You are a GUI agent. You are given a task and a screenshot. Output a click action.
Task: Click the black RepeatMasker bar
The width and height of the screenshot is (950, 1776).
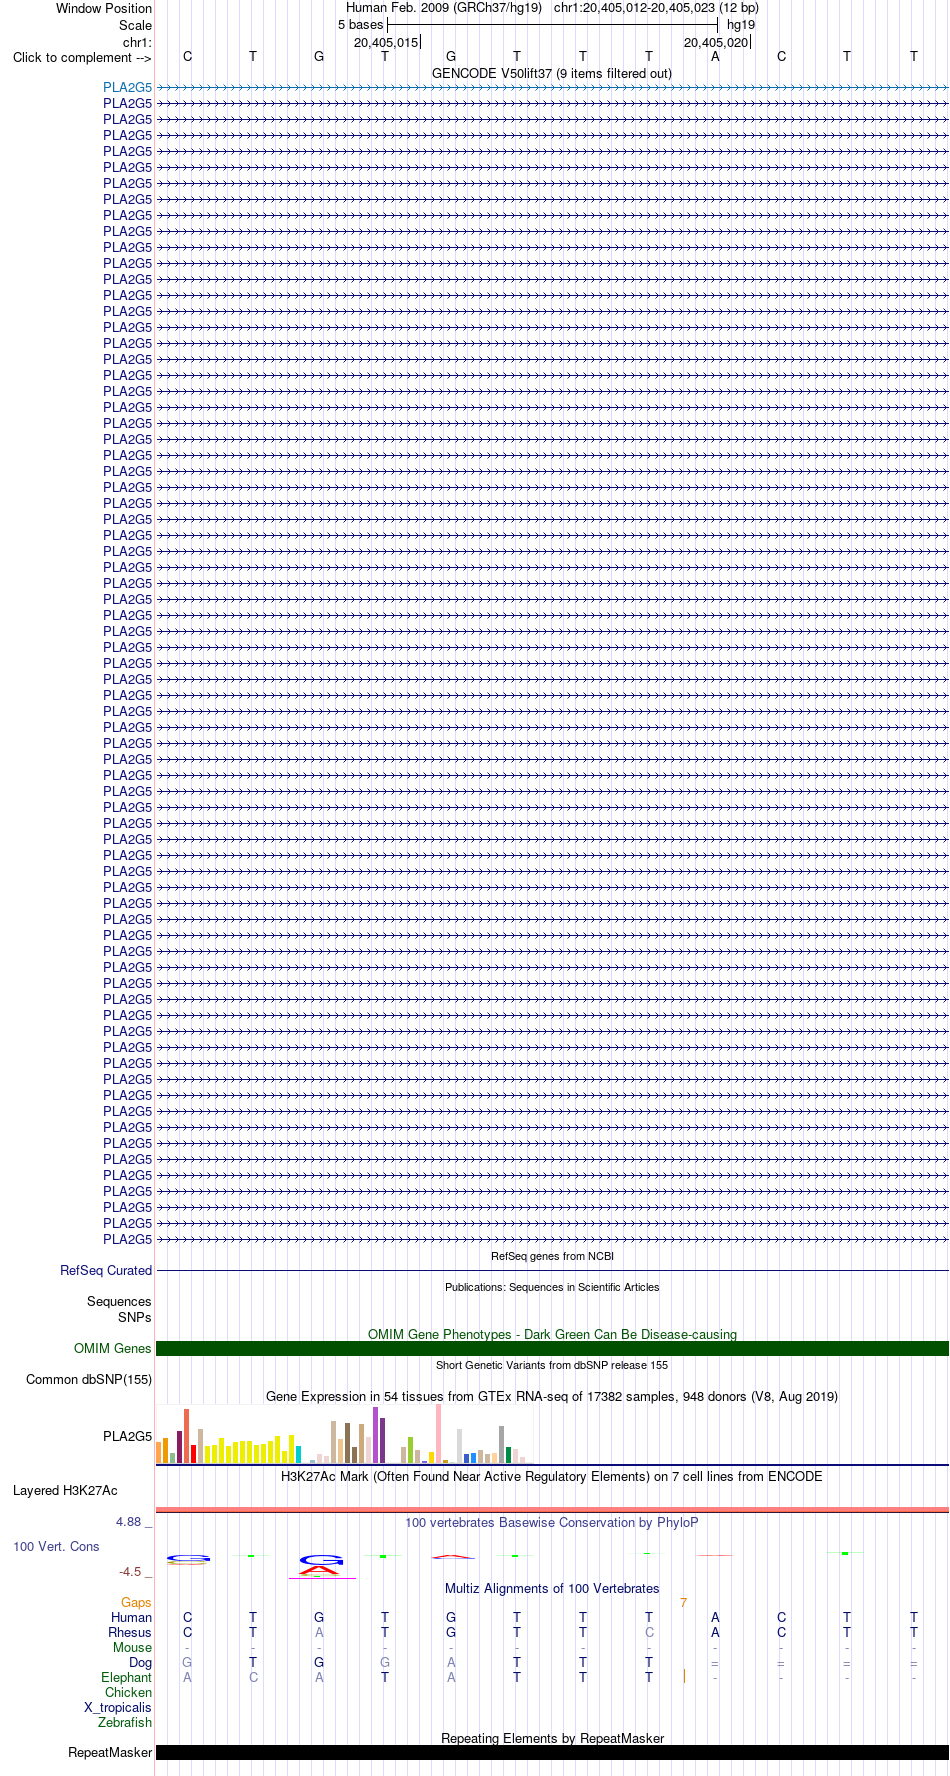(552, 1753)
